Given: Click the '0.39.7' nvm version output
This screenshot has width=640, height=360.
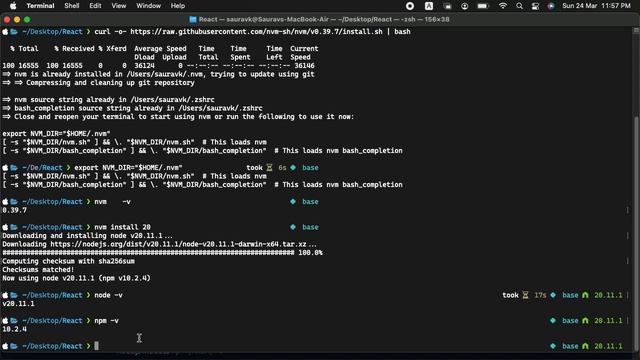Looking at the screenshot, I should pyautogui.click(x=14, y=210).
